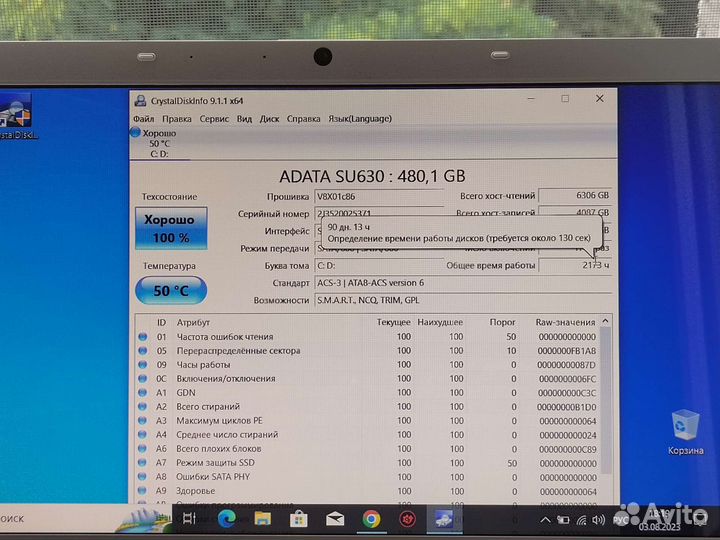Open the Правка menu
The height and width of the screenshot is (540, 720).
point(177,118)
